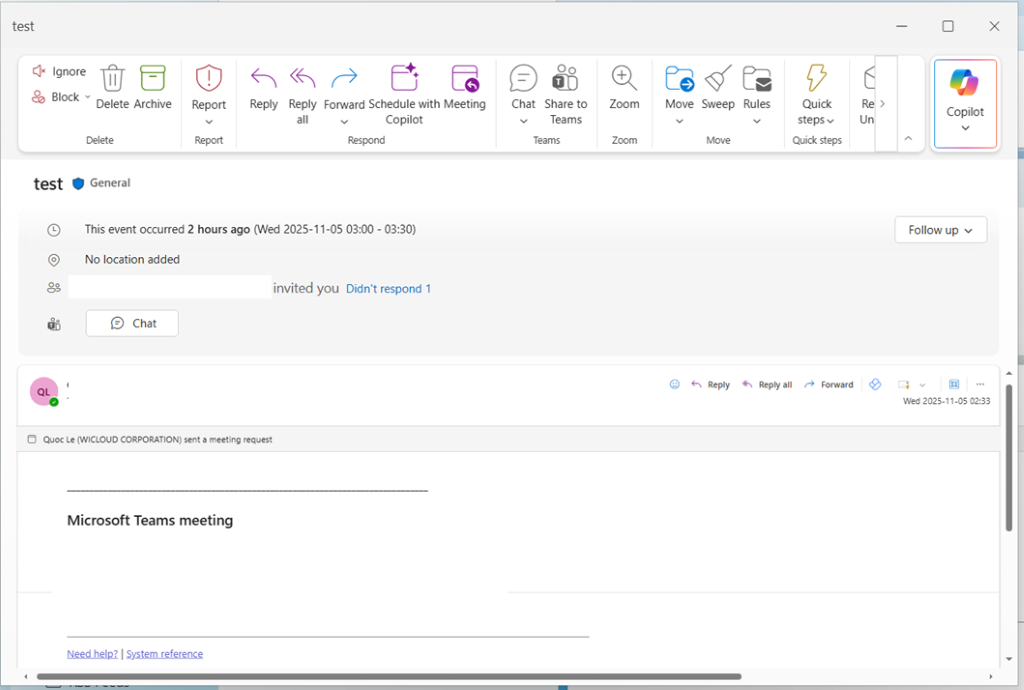The image size is (1024, 690).
Task: Click Reply in the message header
Action: [711, 384]
